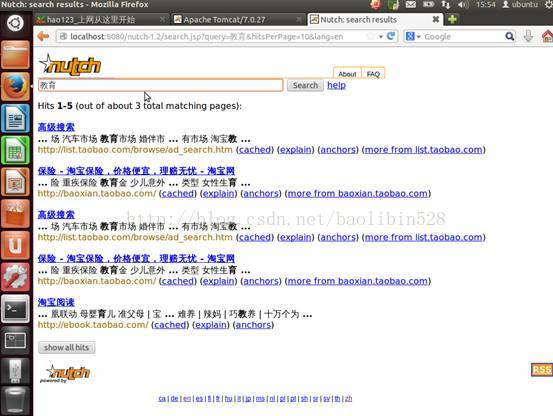Open Terminal from the launcher

(15, 308)
